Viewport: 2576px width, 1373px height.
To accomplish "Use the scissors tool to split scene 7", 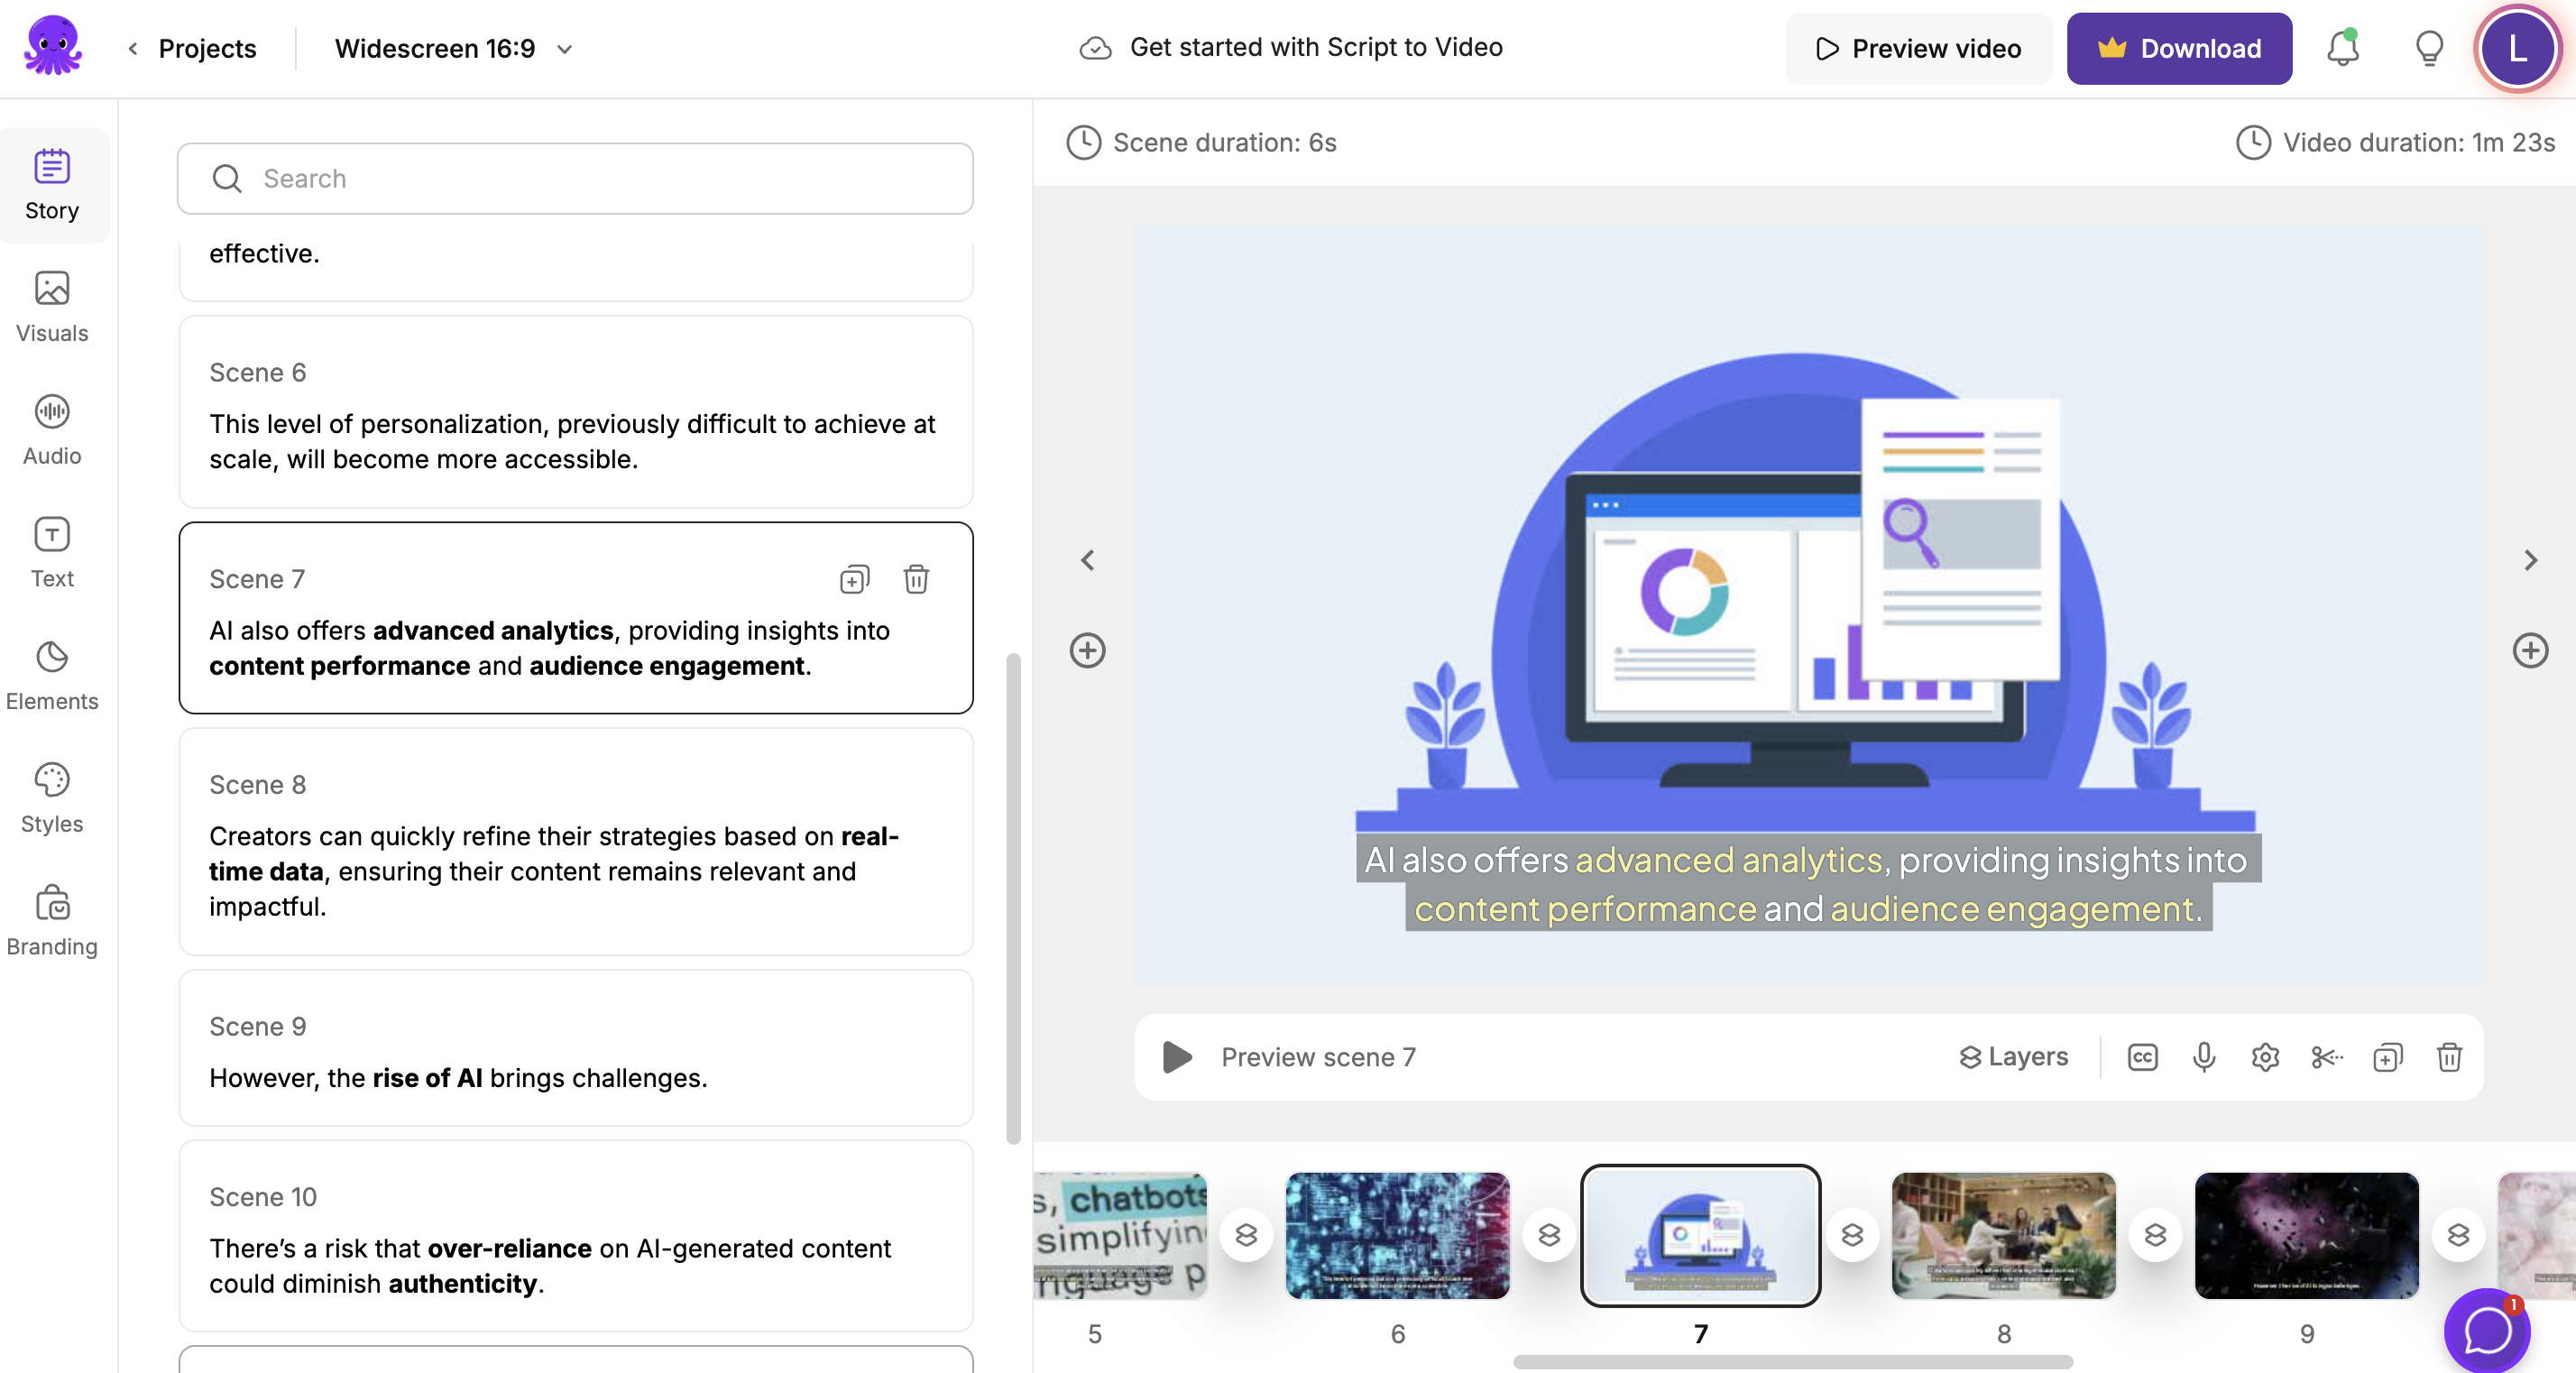I will (2327, 1057).
